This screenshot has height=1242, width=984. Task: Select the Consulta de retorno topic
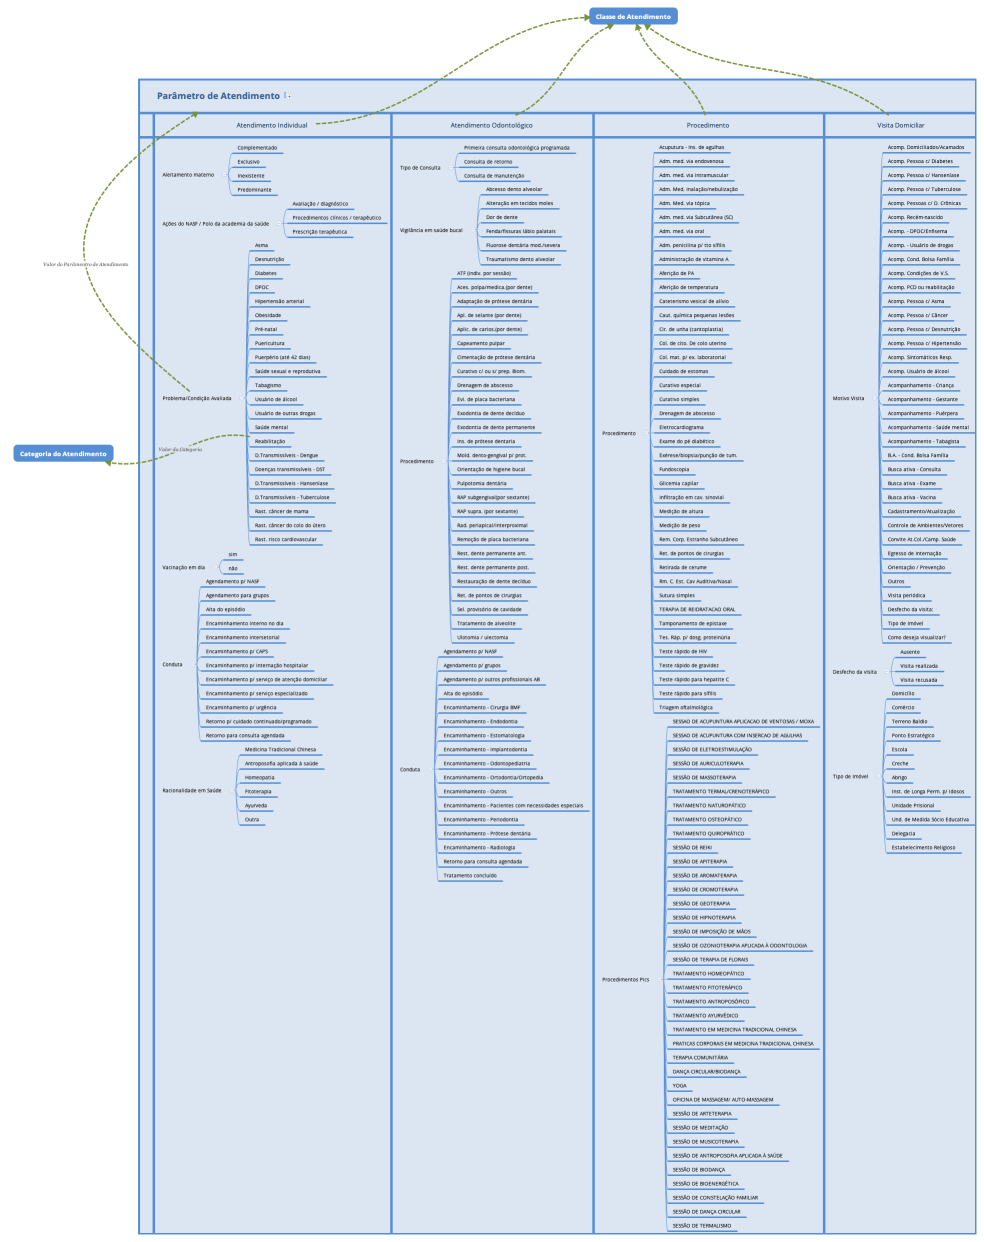click(487, 161)
